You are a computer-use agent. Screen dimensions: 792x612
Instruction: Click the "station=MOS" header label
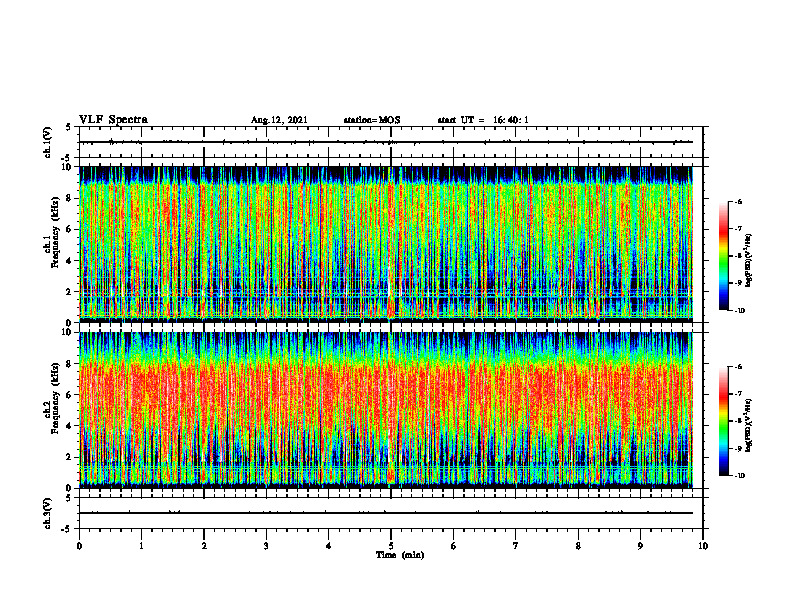(372, 120)
